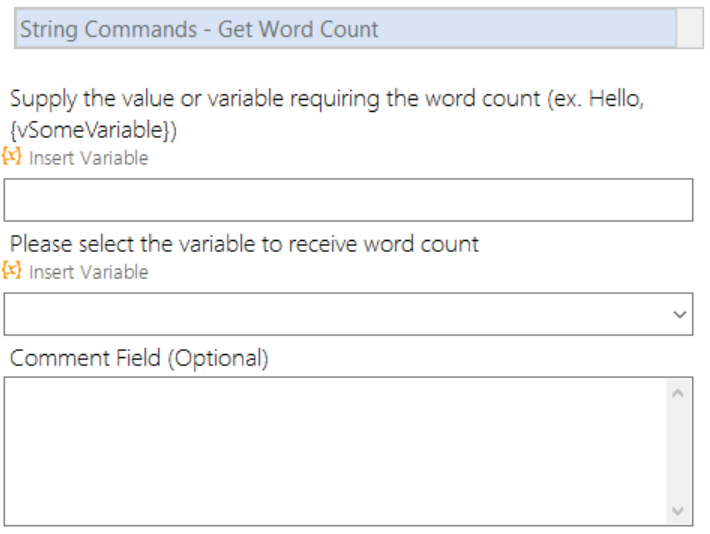The width and height of the screenshot is (710, 534).
Task: Click Insert Variable under receive word count prompt
Action: pos(89,272)
